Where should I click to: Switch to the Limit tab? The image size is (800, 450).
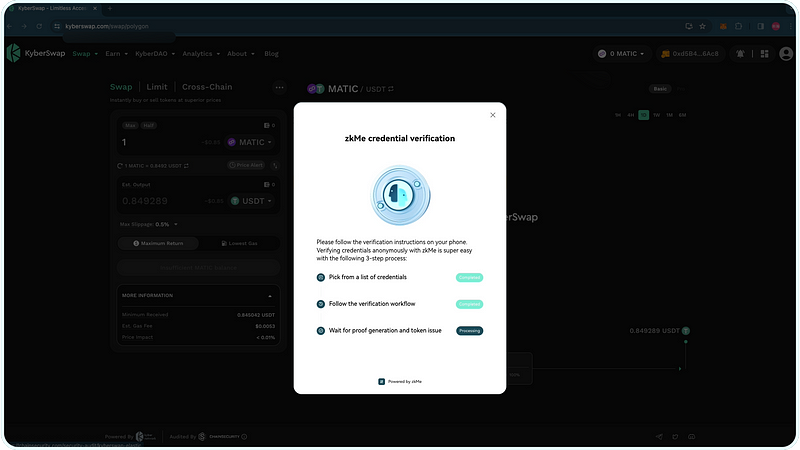click(x=157, y=87)
